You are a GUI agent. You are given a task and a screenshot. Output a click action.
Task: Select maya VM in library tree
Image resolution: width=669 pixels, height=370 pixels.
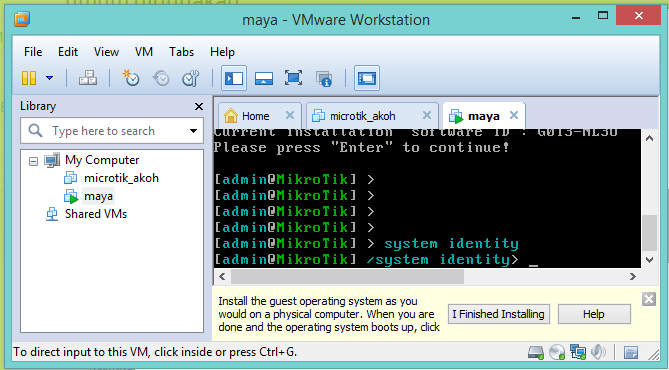pyautogui.click(x=99, y=196)
